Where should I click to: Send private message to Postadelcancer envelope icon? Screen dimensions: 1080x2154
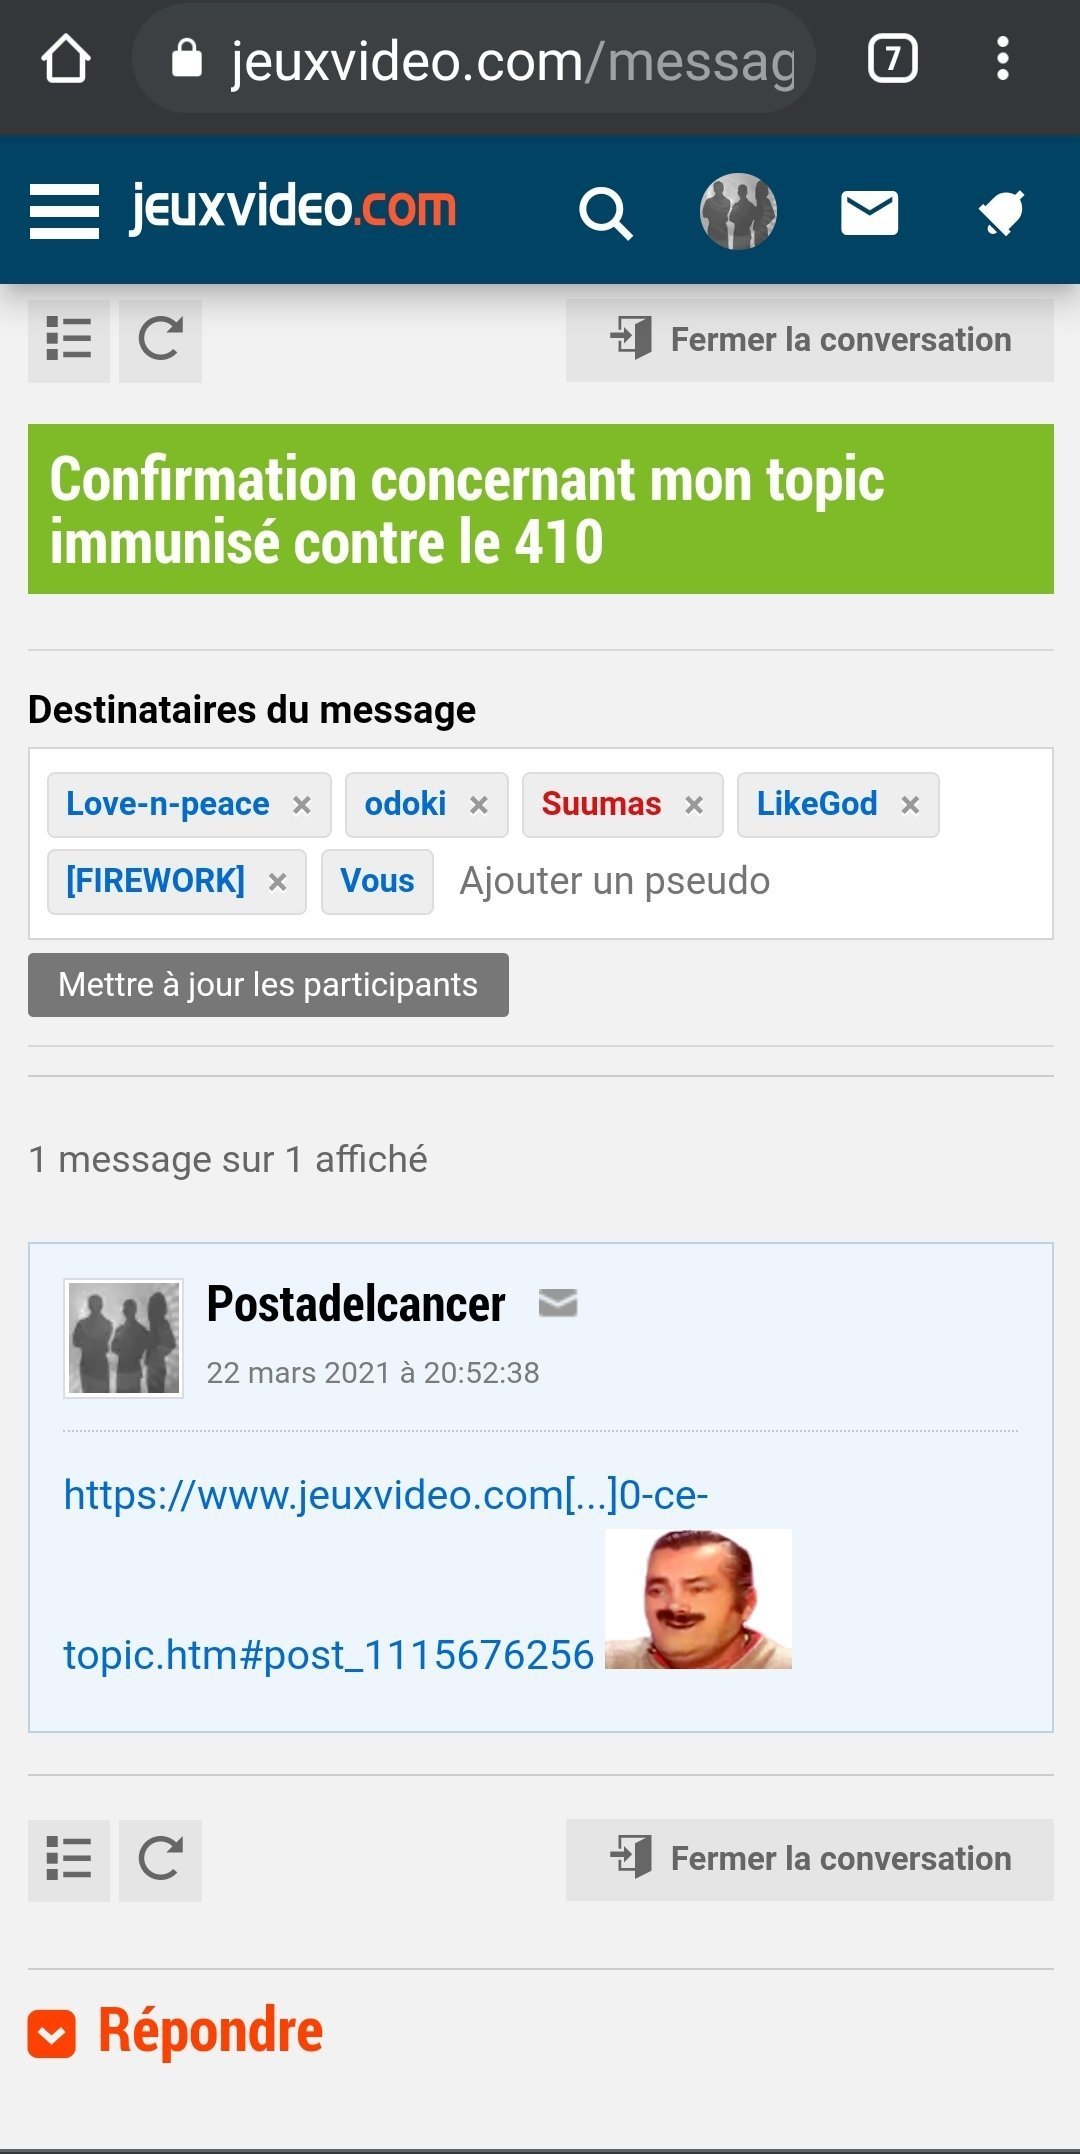[558, 1303]
